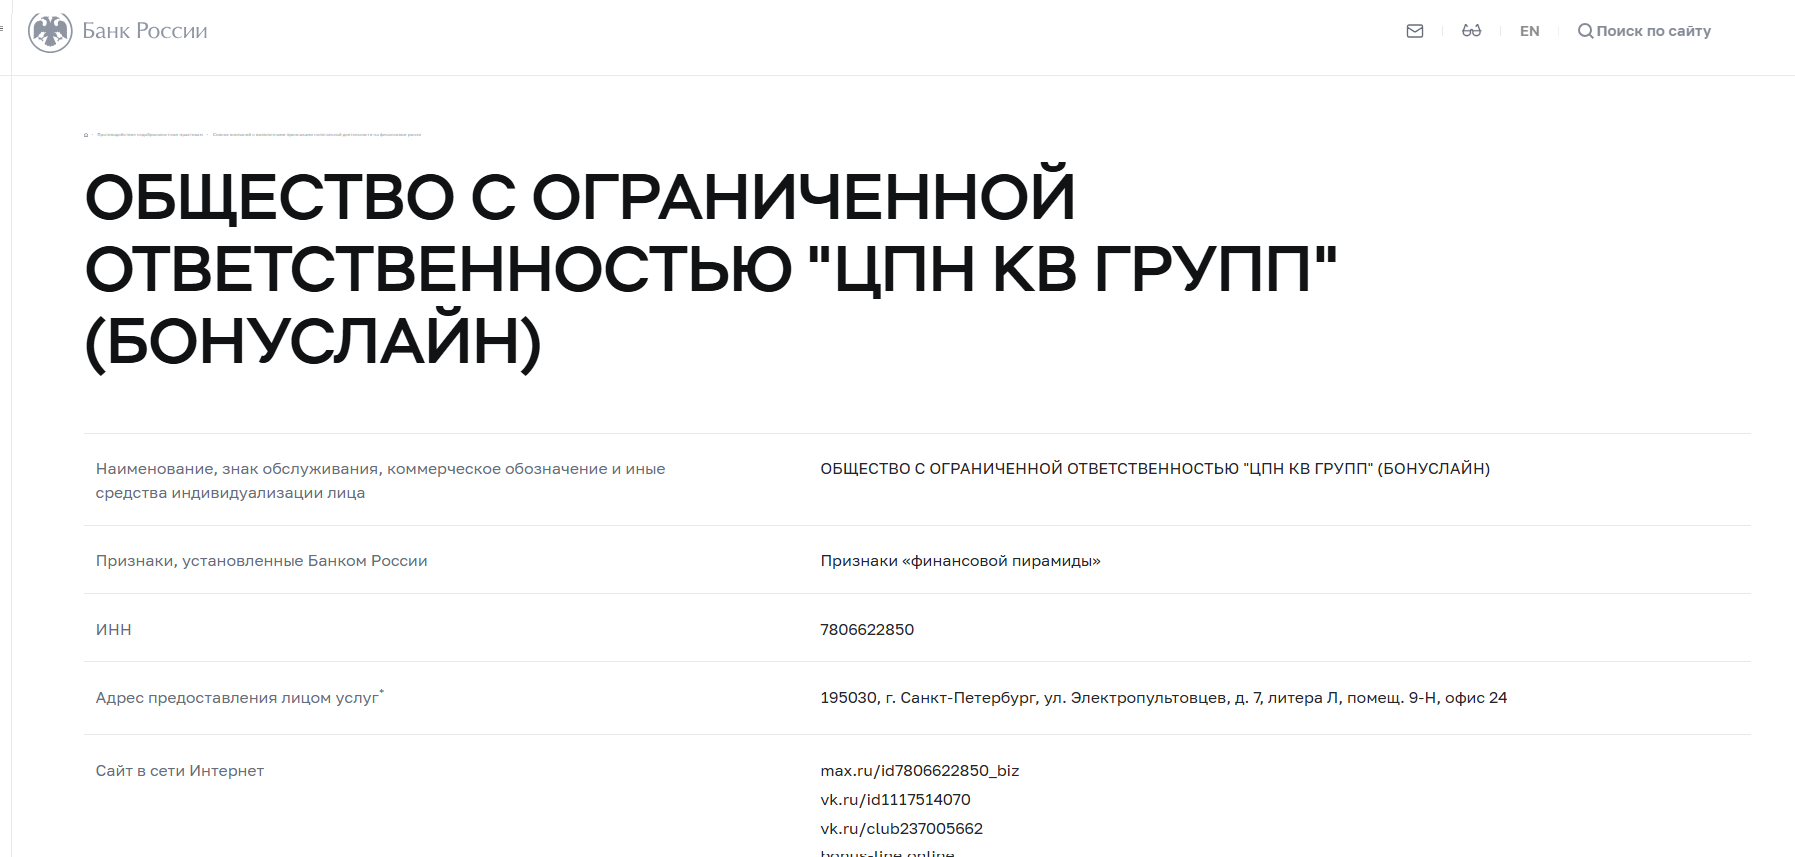Image resolution: width=1795 pixels, height=857 pixels.
Task: Enable the visually impaired glasses icon
Action: click(x=1471, y=31)
